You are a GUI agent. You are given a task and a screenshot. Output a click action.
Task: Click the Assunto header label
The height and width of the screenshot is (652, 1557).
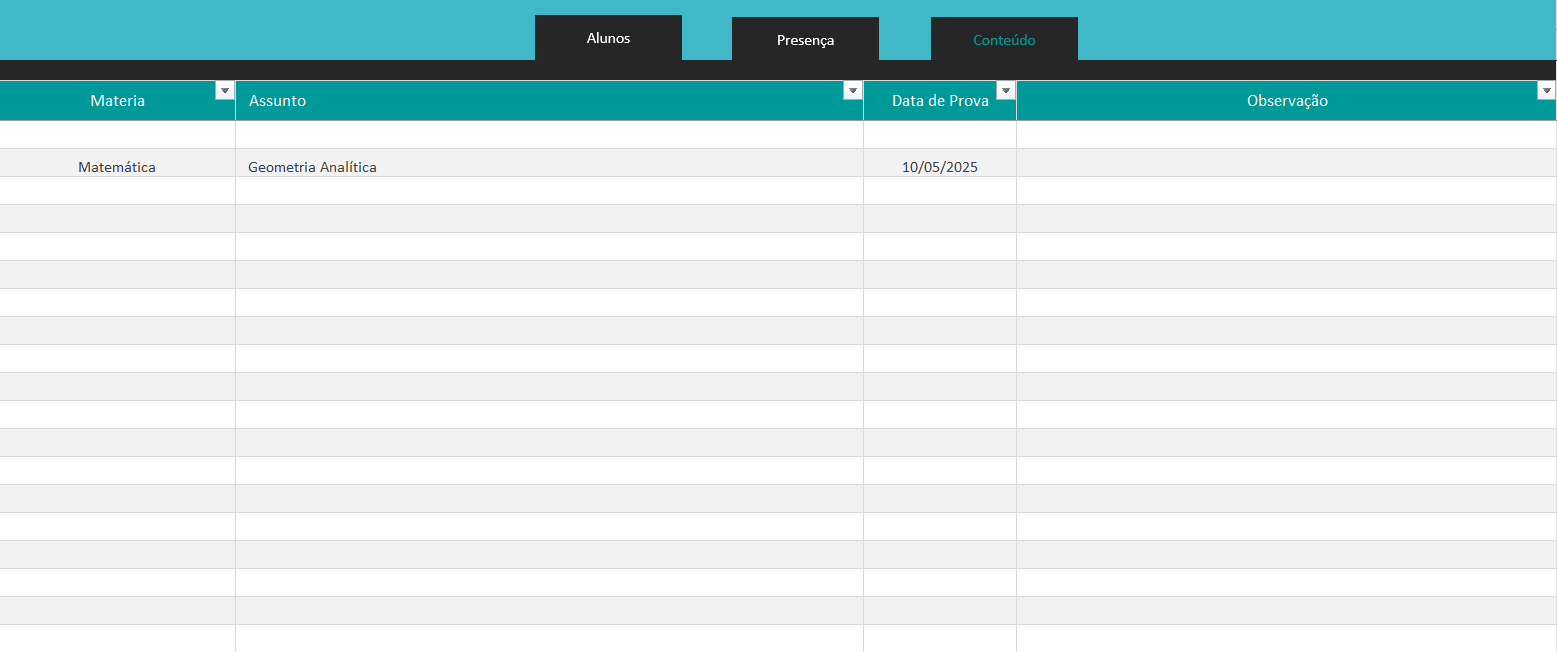pos(277,101)
